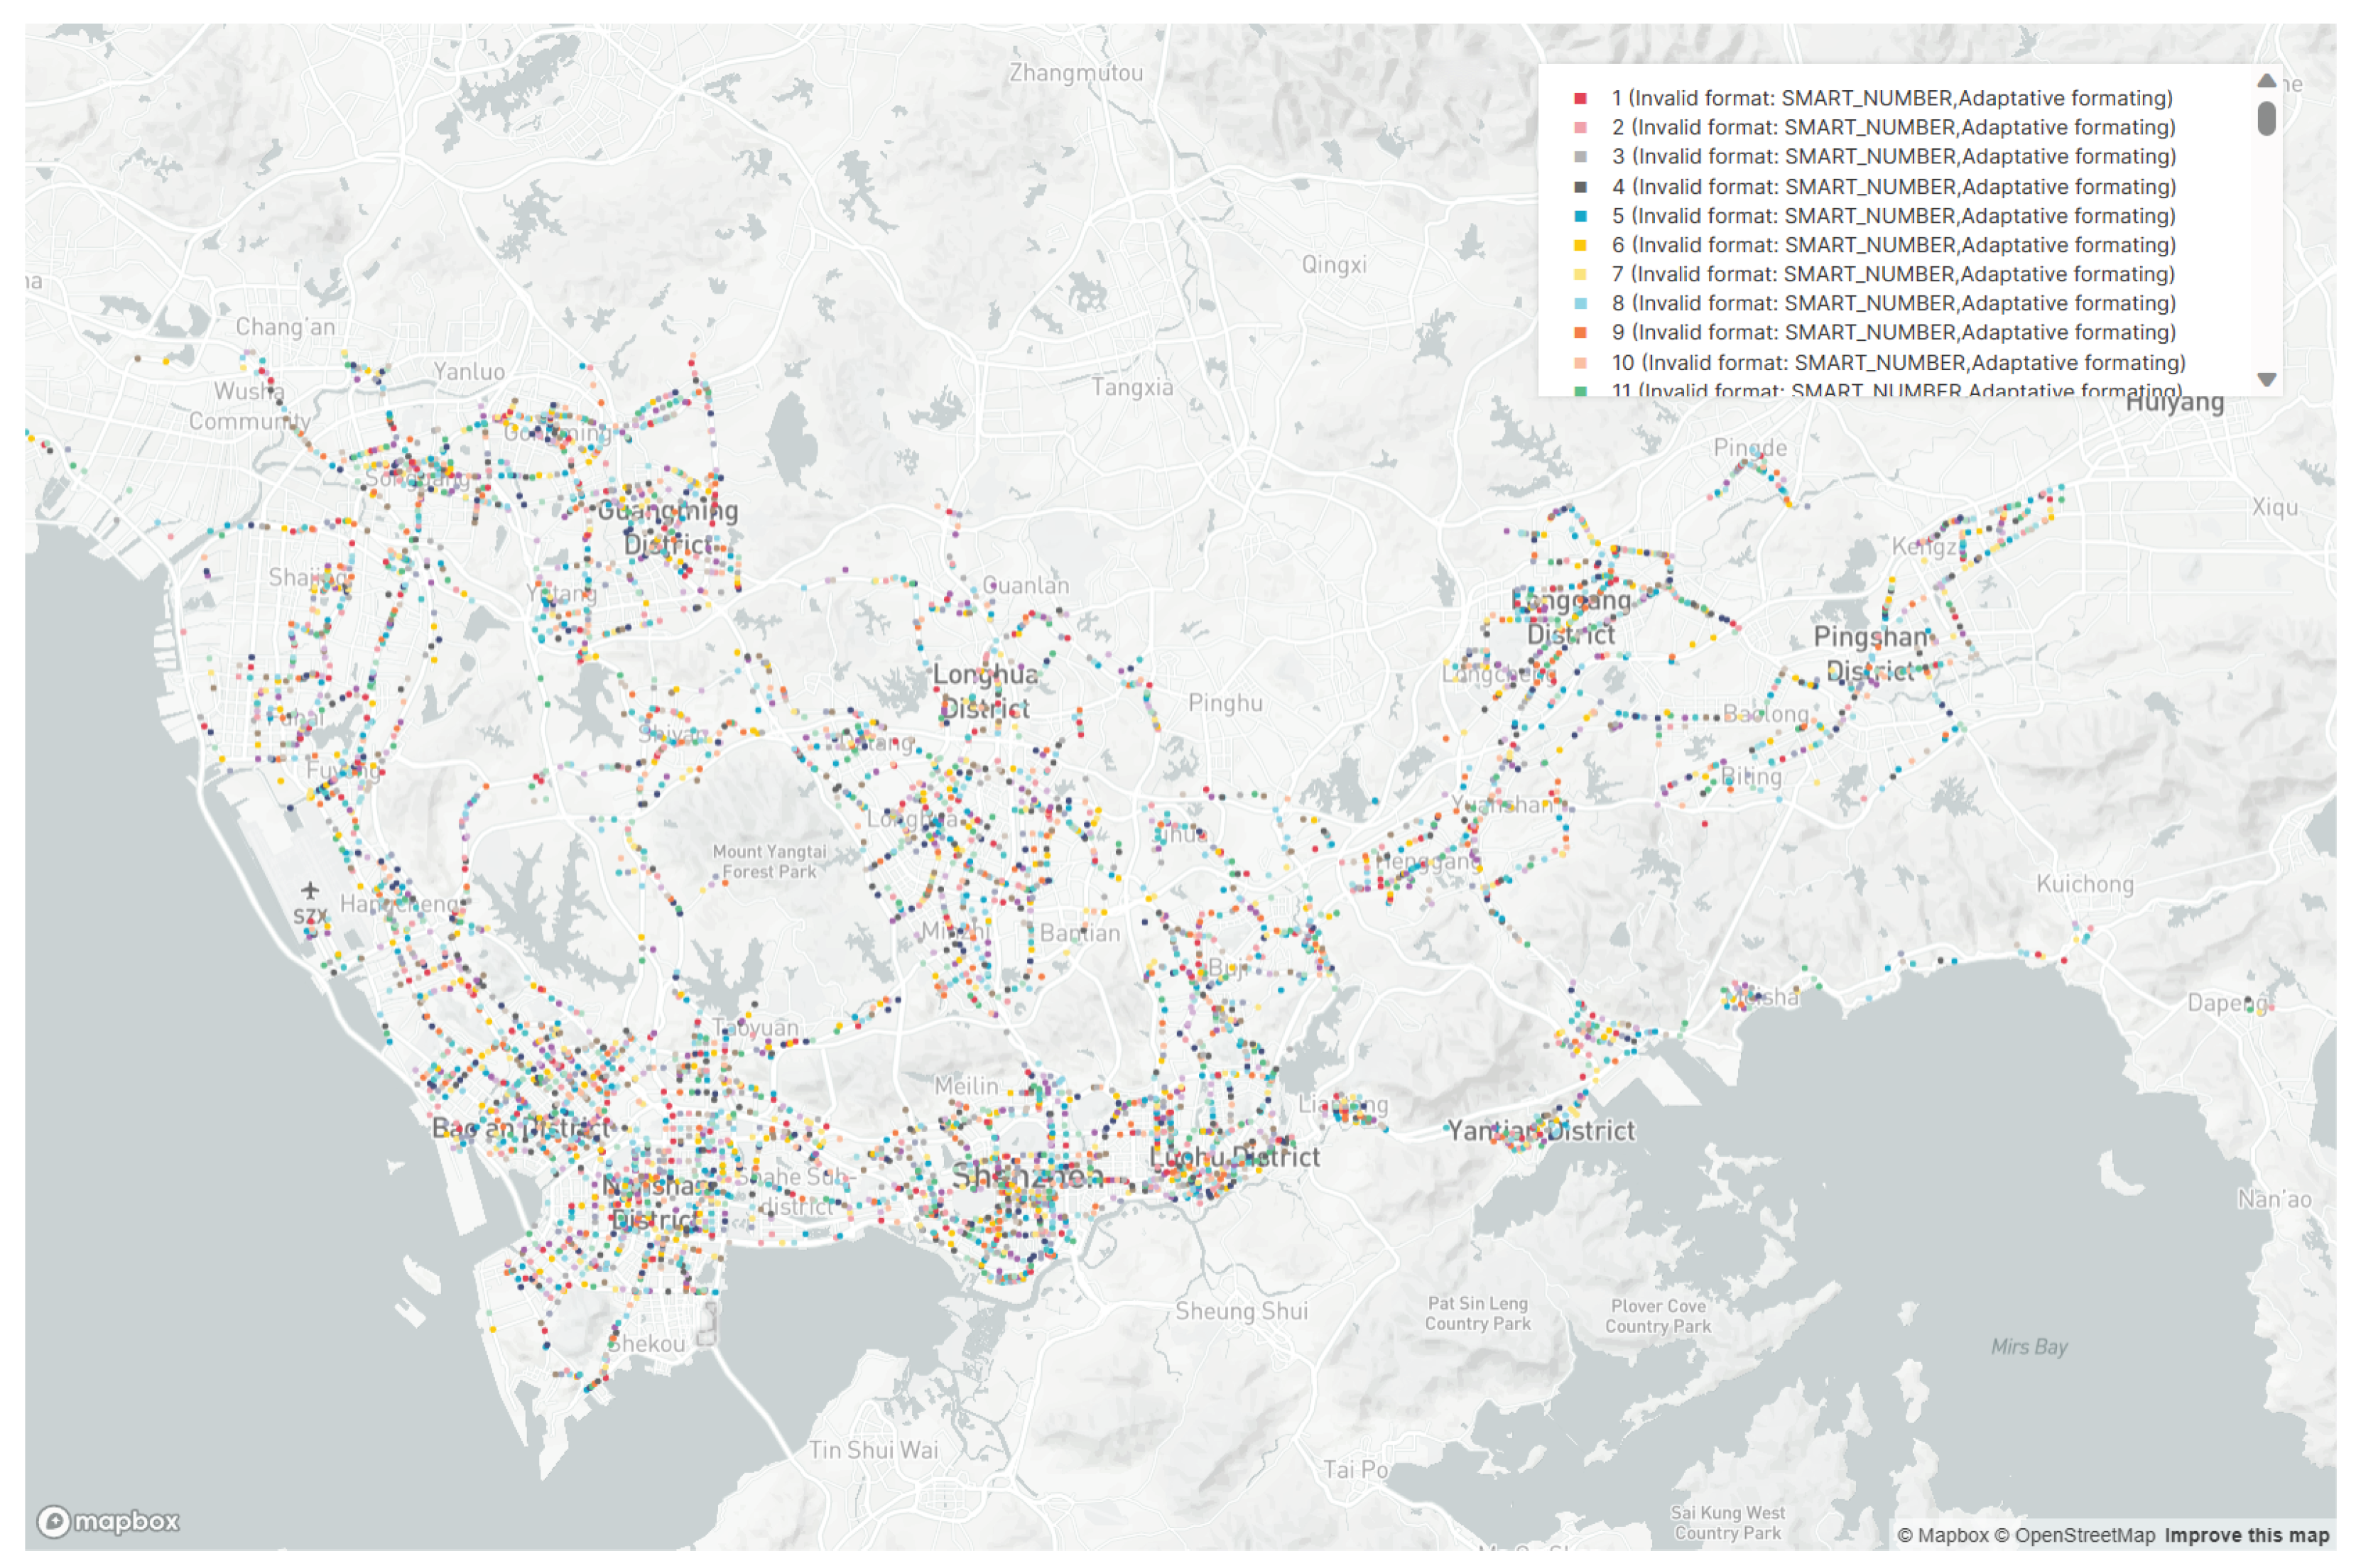Click the Mount Yangtai Forest Park label

pos(769,861)
